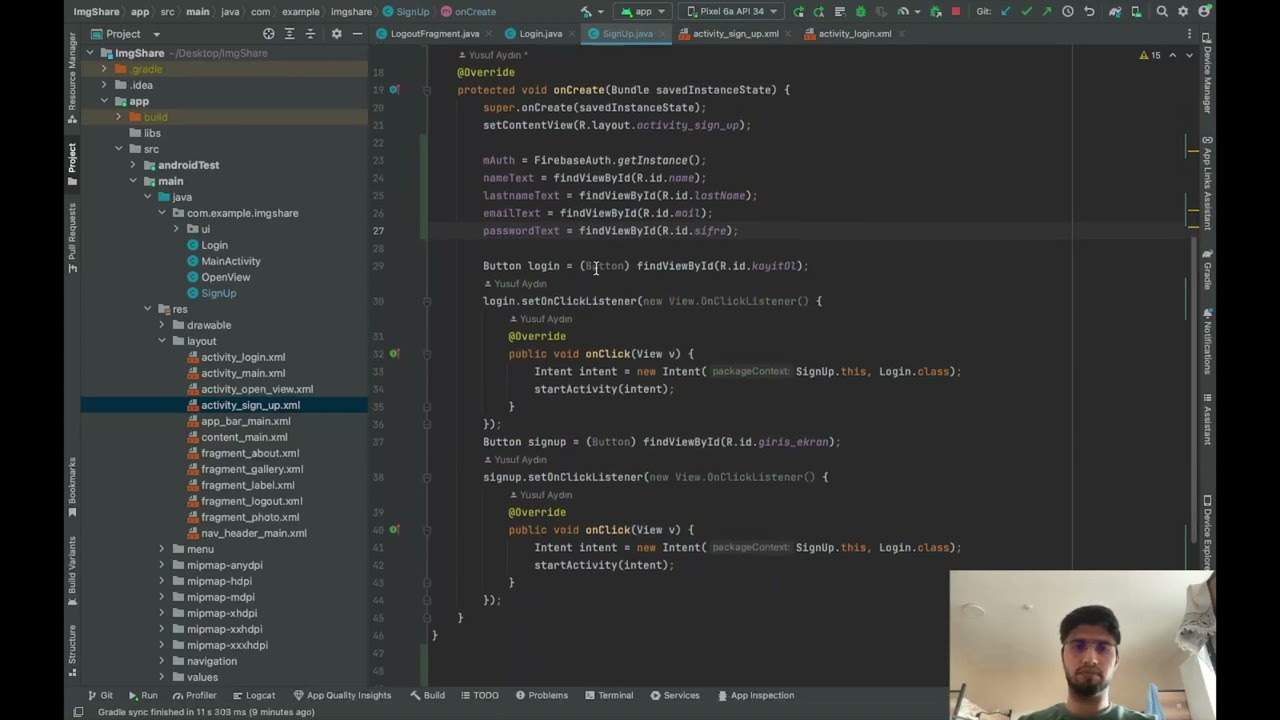Screen dimensions: 1280x720
Task: Switch to LogoutFragment.java tab
Action: pyautogui.click(x=428, y=34)
